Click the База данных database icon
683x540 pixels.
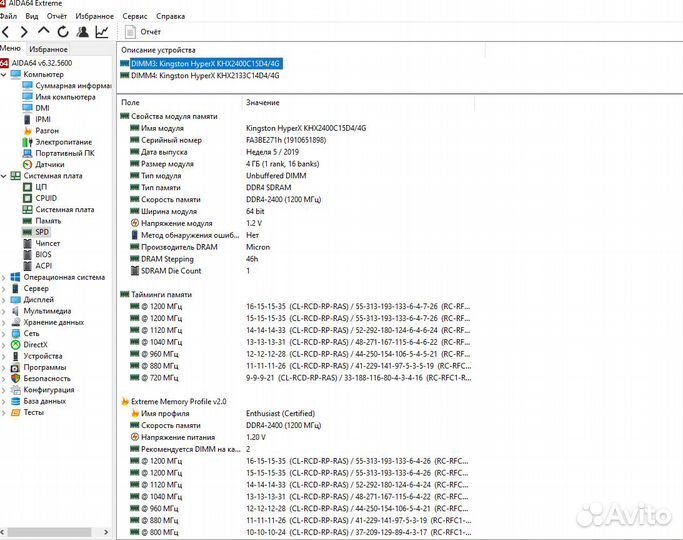pos(15,402)
